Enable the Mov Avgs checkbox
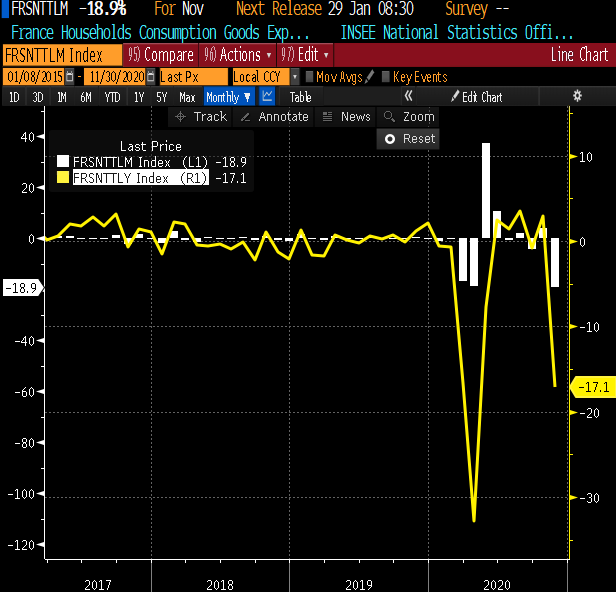 309,77
